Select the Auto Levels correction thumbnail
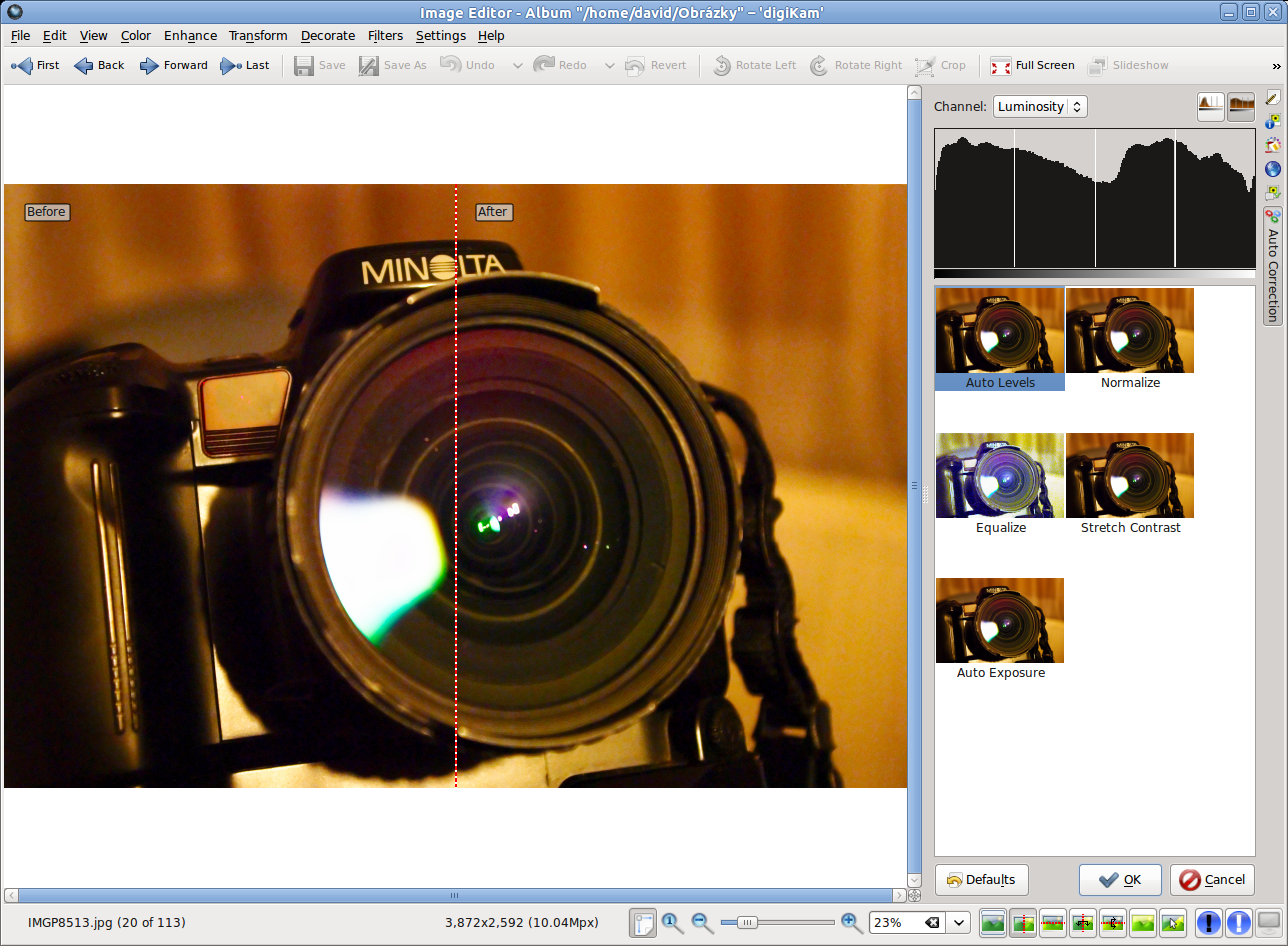The image size is (1288, 946). [1000, 339]
